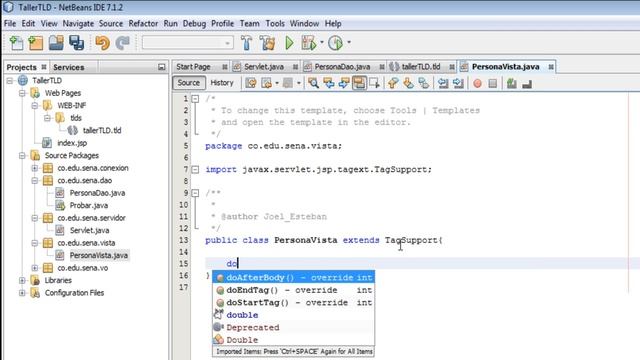Switch to the Start Page tab
Viewport: 640px width, 360px height.
(193, 67)
